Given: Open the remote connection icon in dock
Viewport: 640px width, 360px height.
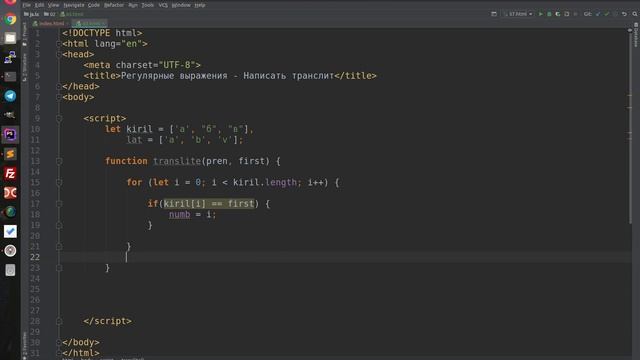Looking at the screenshot, I should (10, 57).
